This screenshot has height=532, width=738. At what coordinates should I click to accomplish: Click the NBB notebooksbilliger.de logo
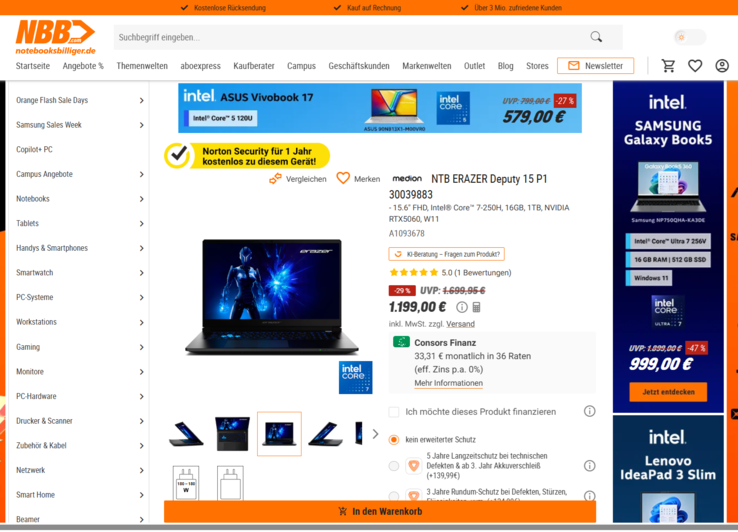point(56,37)
